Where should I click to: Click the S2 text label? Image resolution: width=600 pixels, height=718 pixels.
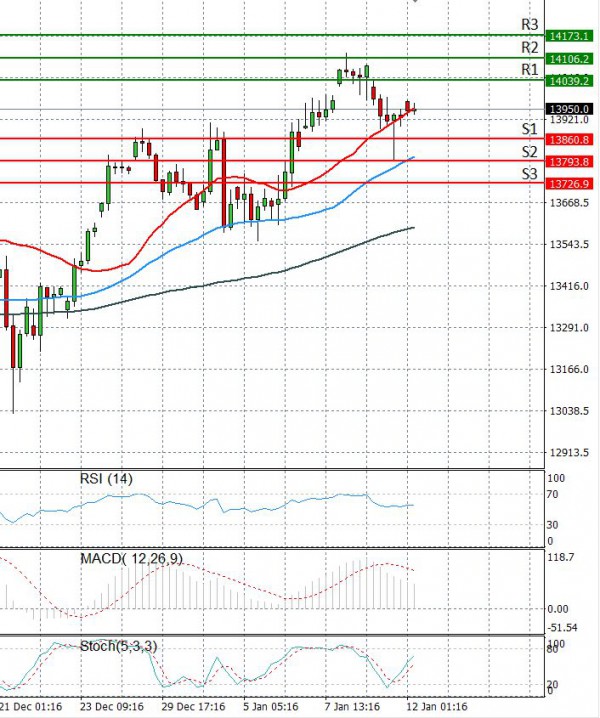pos(529,151)
